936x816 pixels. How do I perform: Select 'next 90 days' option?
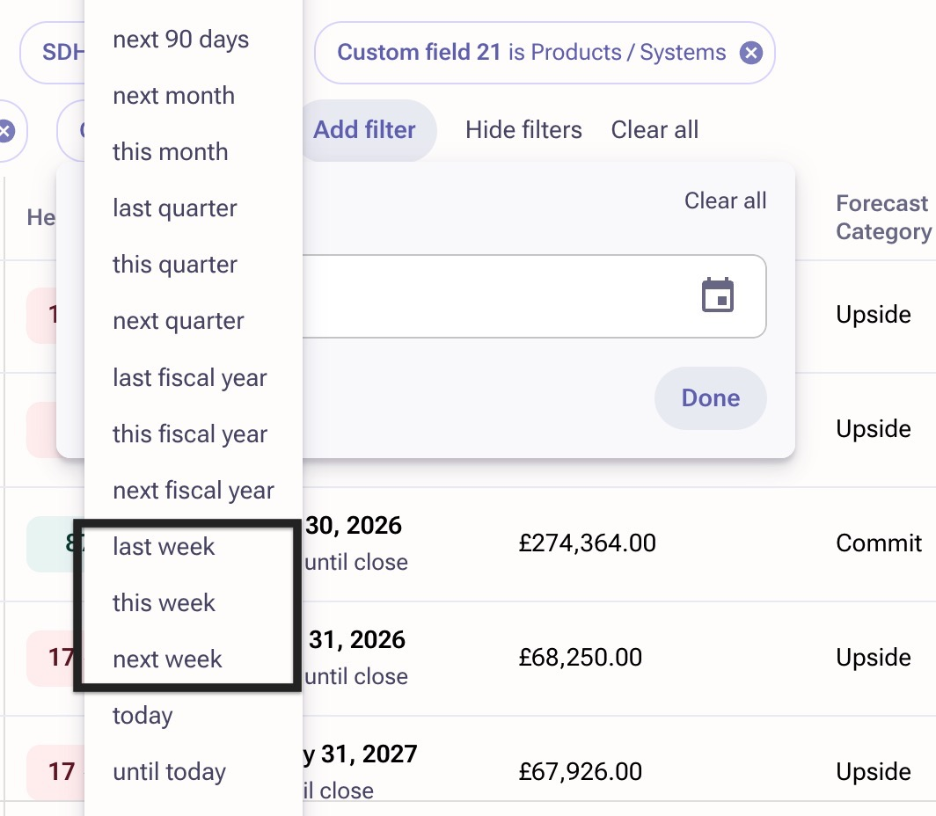pyautogui.click(x=181, y=40)
